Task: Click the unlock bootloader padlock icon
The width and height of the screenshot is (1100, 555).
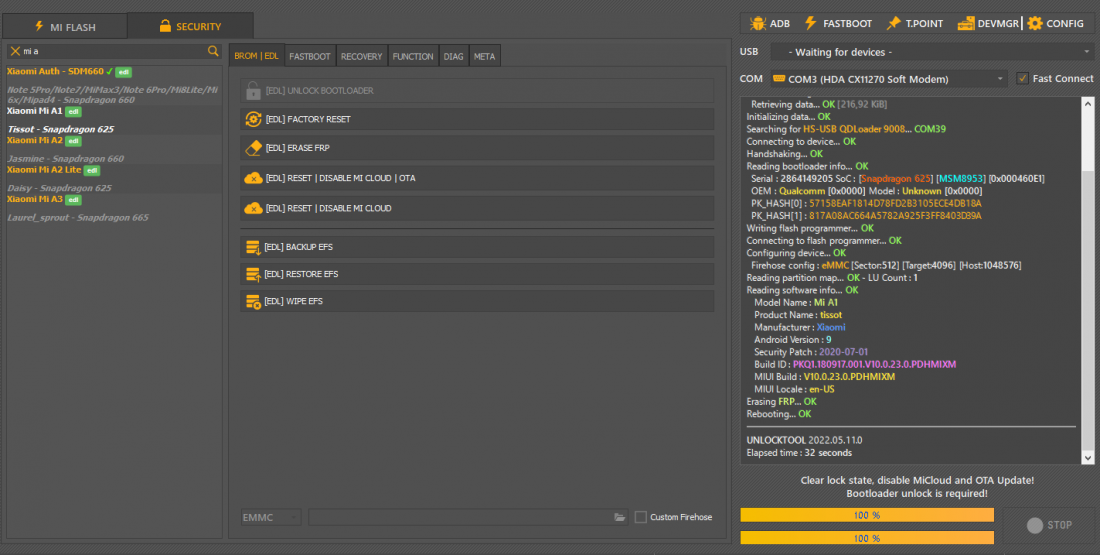Action: coord(253,91)
